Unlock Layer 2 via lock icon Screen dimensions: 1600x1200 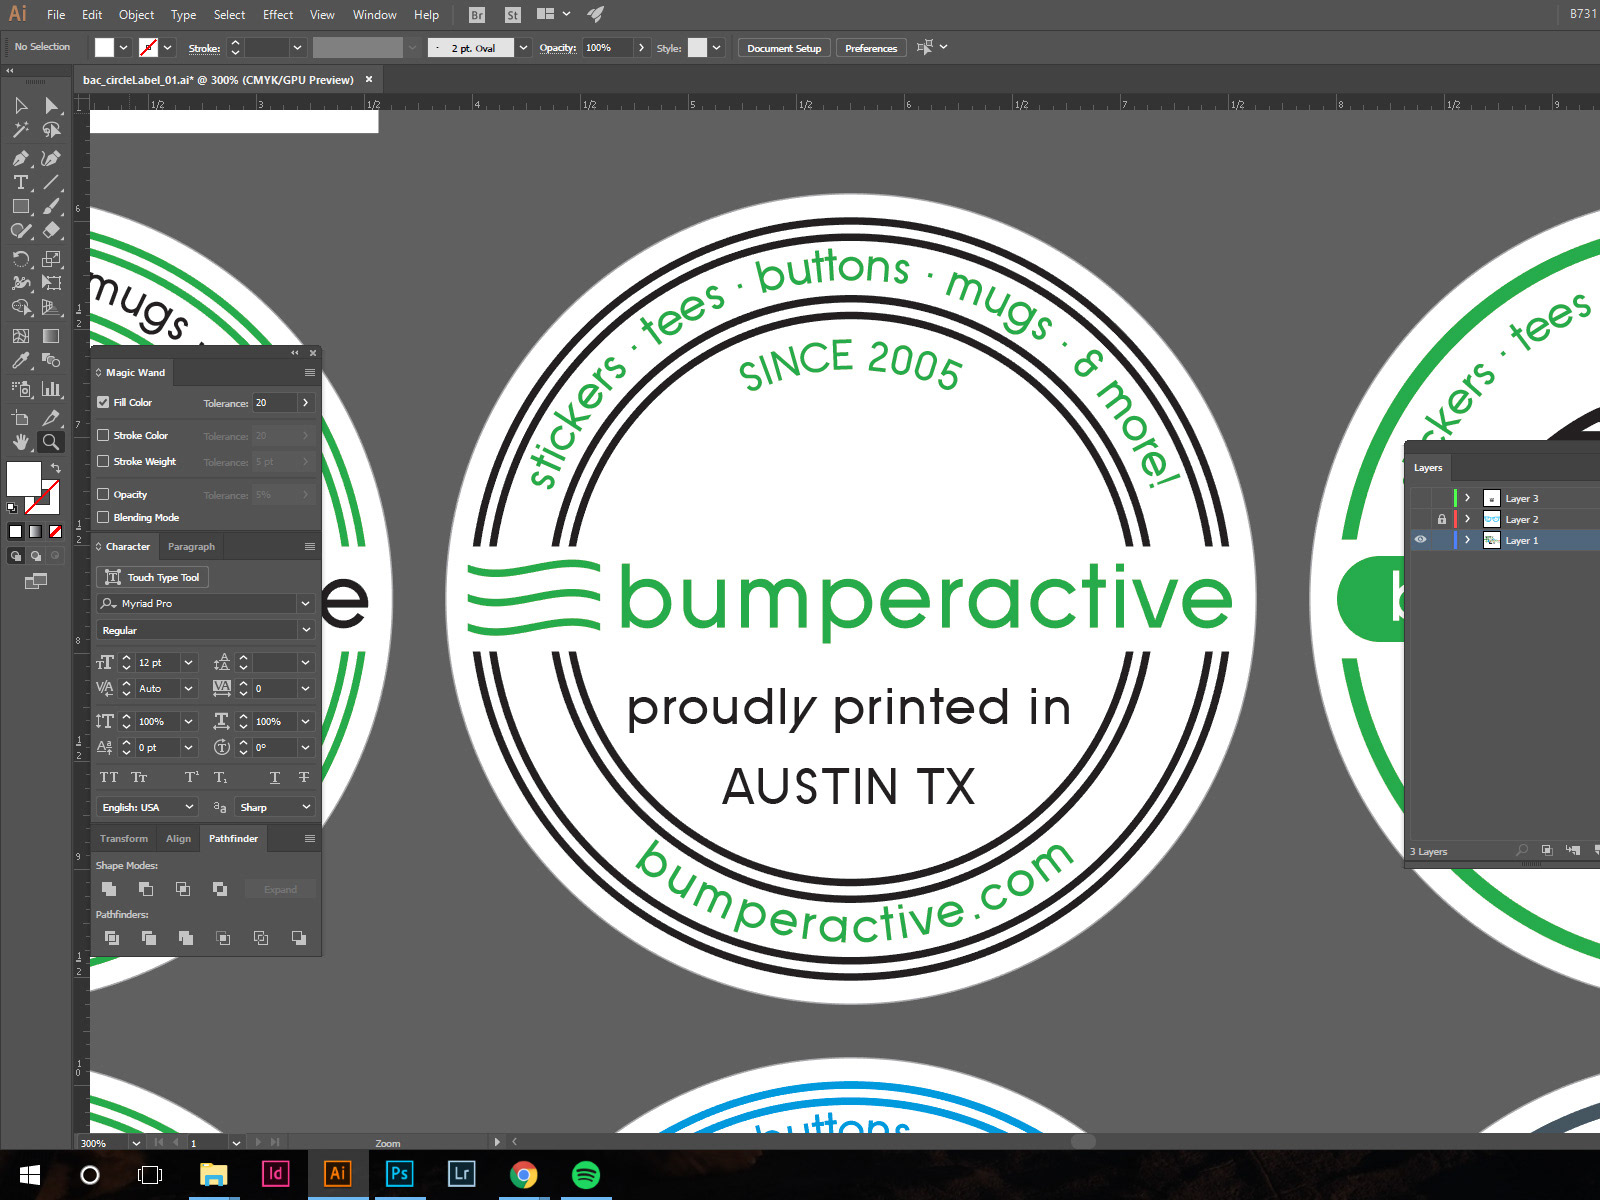[x=1441, y=519]
